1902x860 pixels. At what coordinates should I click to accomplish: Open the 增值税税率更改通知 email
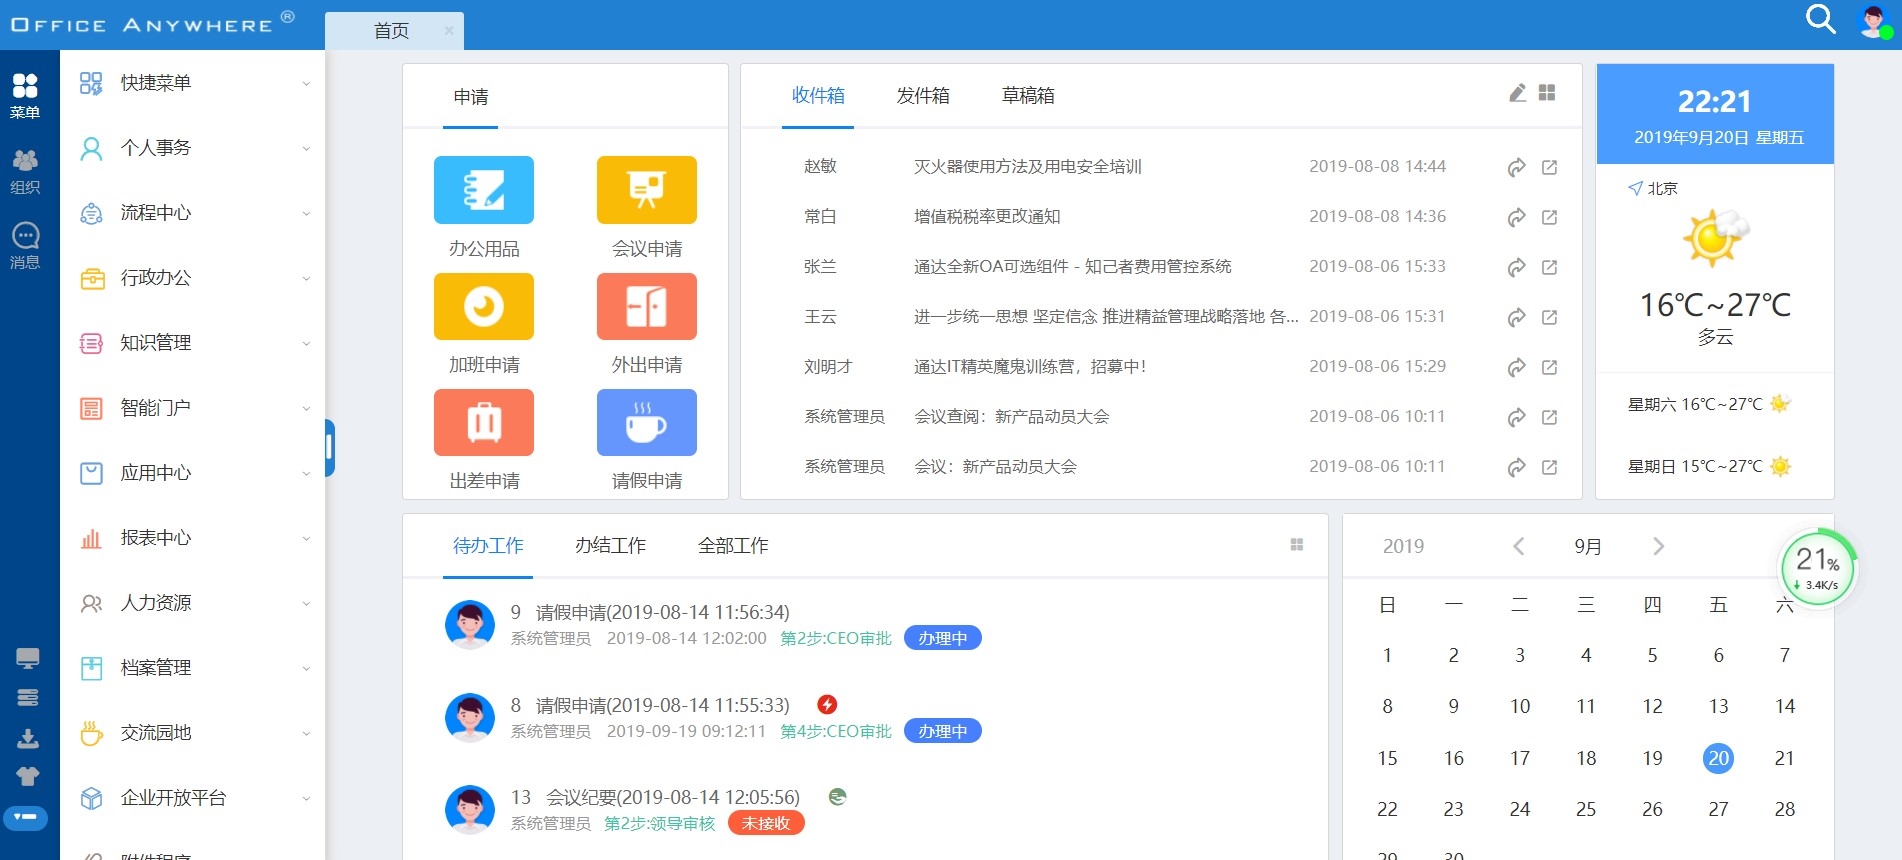(x=986, y=217)
